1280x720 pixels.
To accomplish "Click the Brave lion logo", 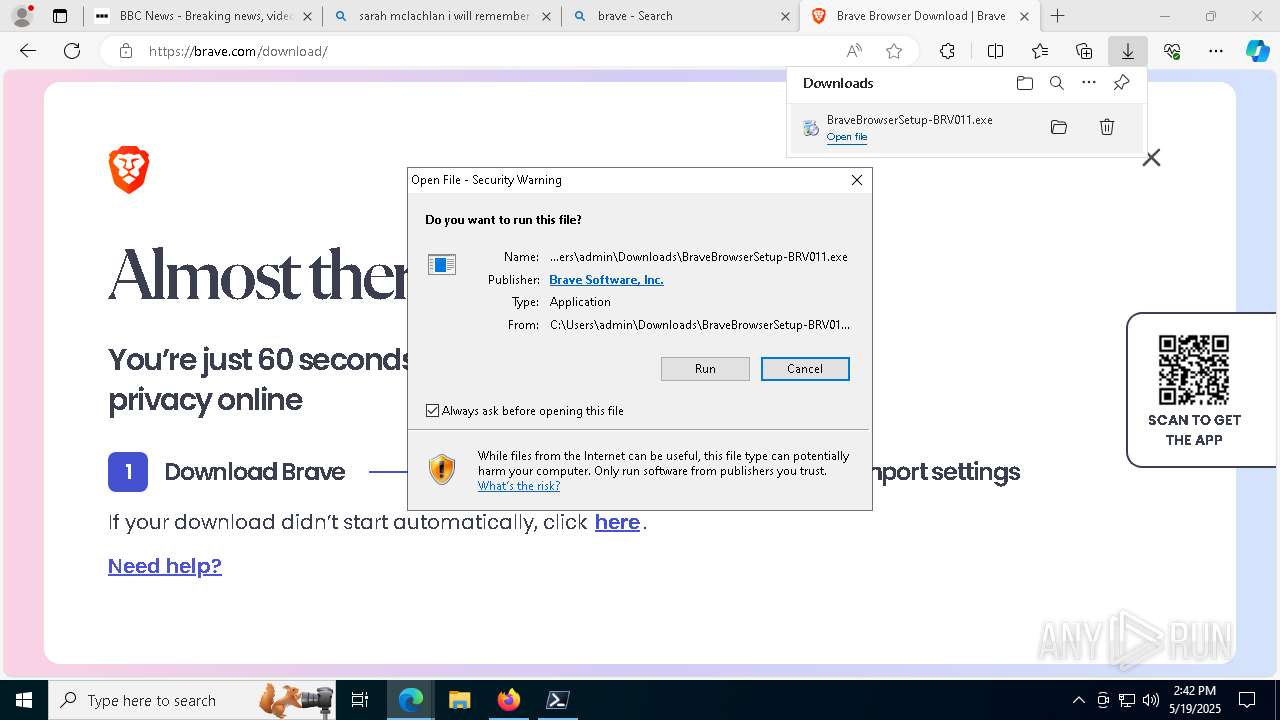I will click(129, 169).
